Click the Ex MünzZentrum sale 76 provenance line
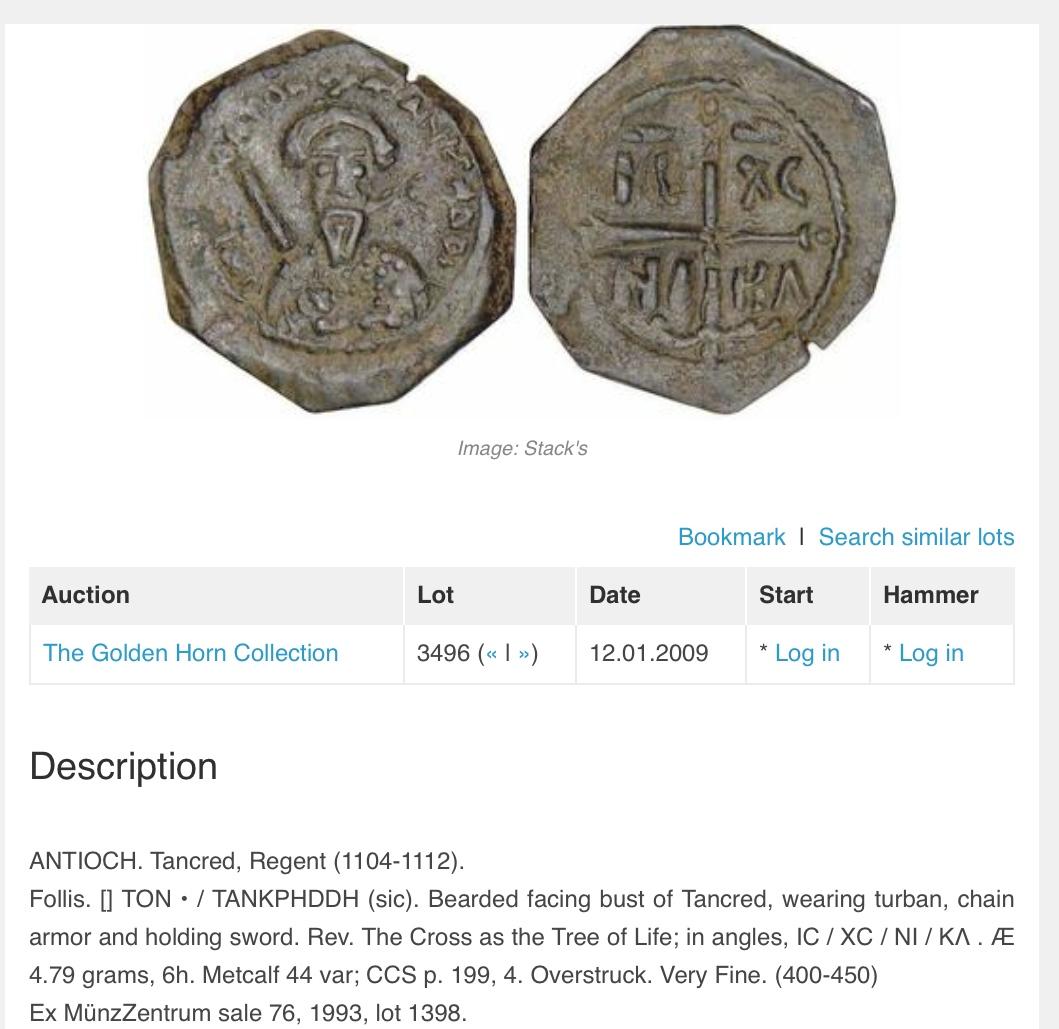1059x1029 pixels. [248, 1013]
